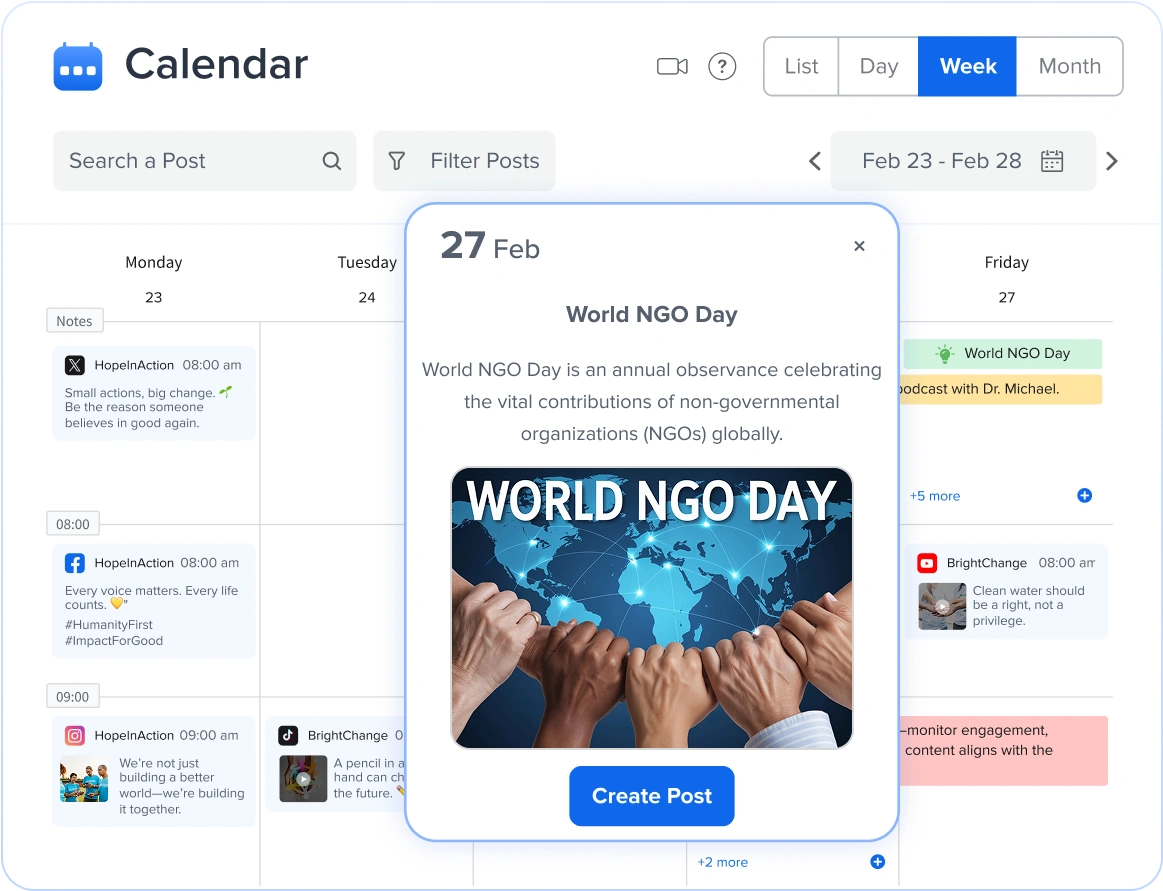The width and height of the screenshot is (1163, 891).
Task: Click the magnifier icon in search box
Action: 332,161
